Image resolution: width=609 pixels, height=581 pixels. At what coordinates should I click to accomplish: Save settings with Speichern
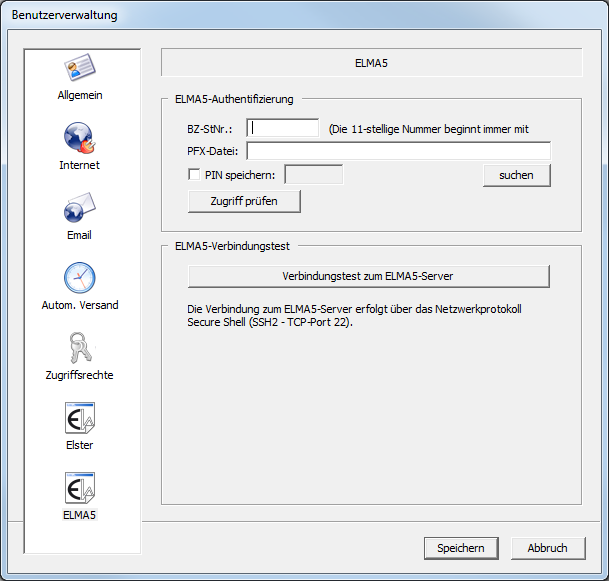click(x=461, y=548)
